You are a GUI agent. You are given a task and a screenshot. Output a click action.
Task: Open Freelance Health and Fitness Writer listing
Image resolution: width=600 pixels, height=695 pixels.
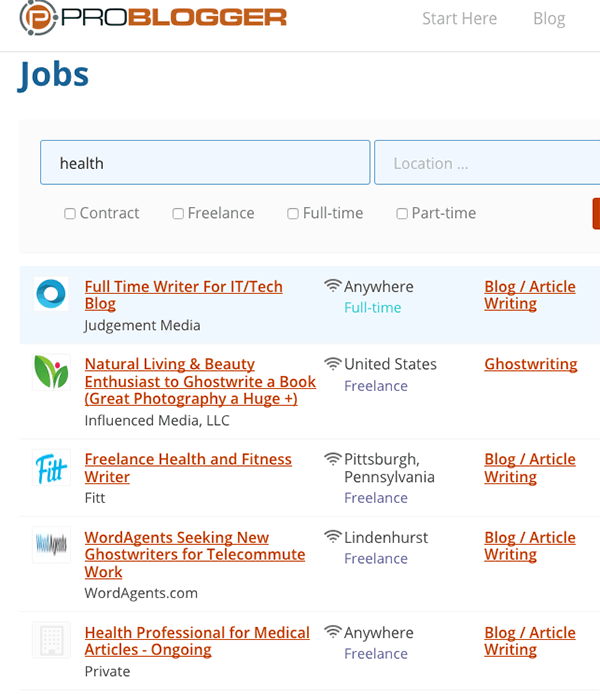[x=188, y=468]
